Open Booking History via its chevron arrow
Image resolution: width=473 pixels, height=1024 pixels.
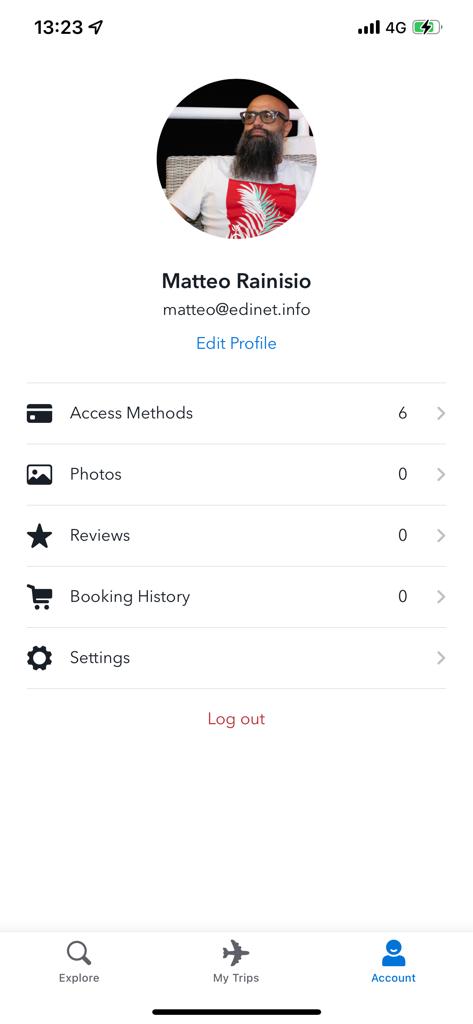[x=441, y=597]
